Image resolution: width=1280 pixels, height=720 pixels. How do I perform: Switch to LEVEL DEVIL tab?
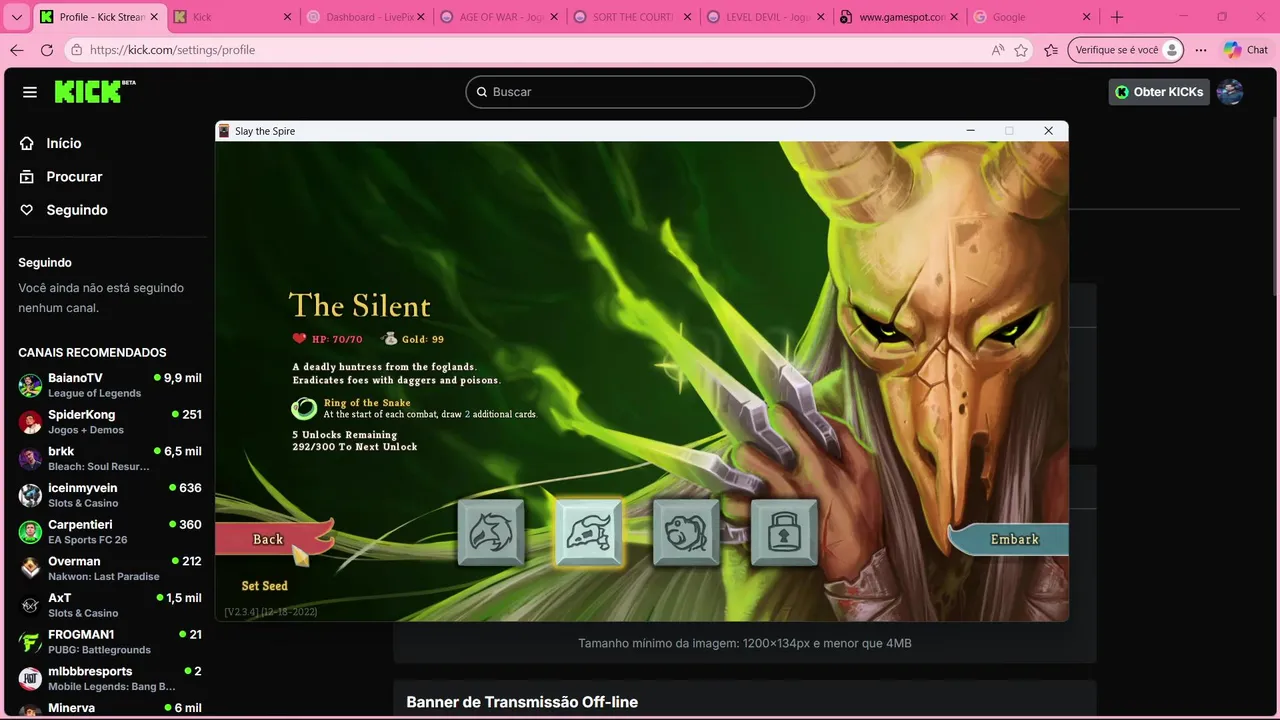coord(764,17)
